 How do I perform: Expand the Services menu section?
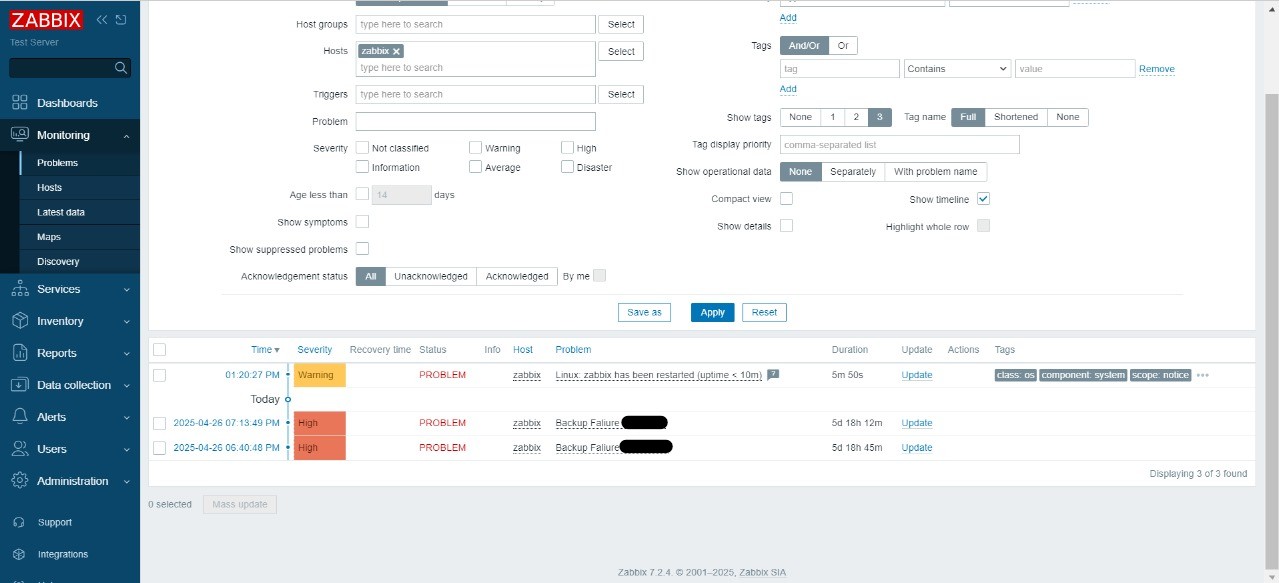(x=126, y=289)
